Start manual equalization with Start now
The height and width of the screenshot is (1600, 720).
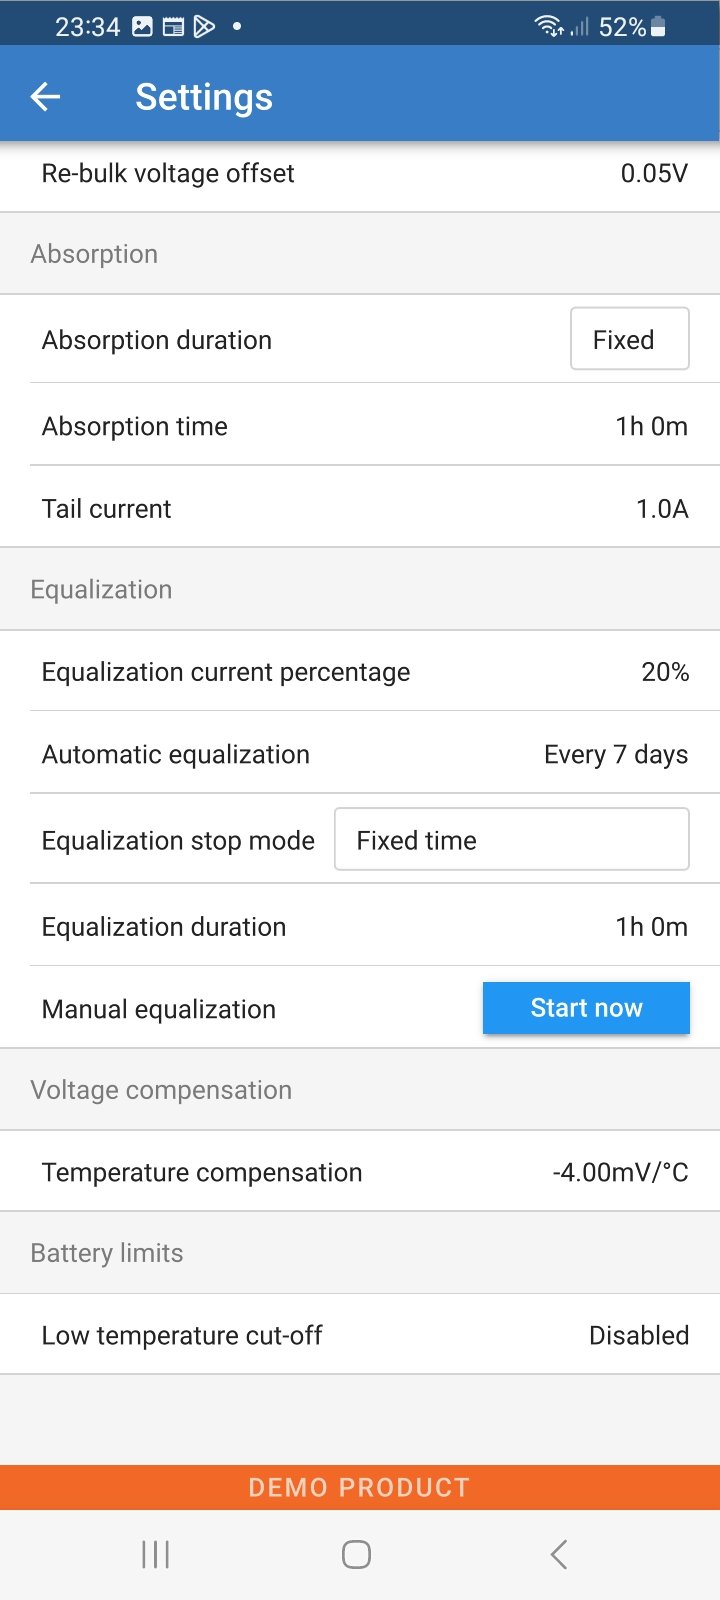pyautogui.click(x=586, y=1008)
